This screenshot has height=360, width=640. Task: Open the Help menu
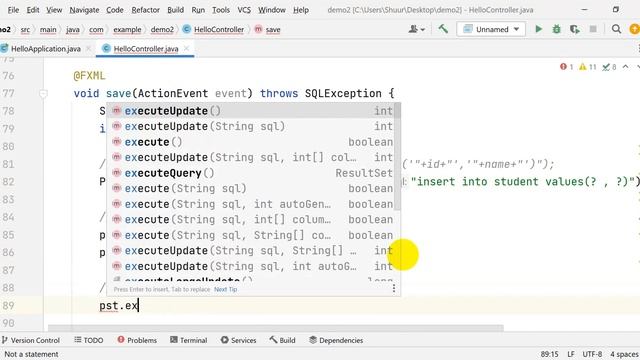pos(301,10)
